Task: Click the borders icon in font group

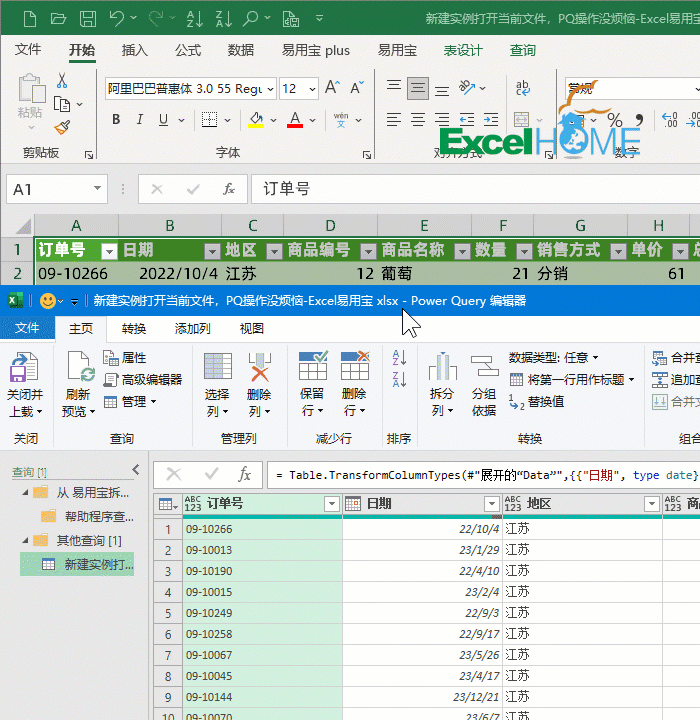Action: (x=209, y=120)
